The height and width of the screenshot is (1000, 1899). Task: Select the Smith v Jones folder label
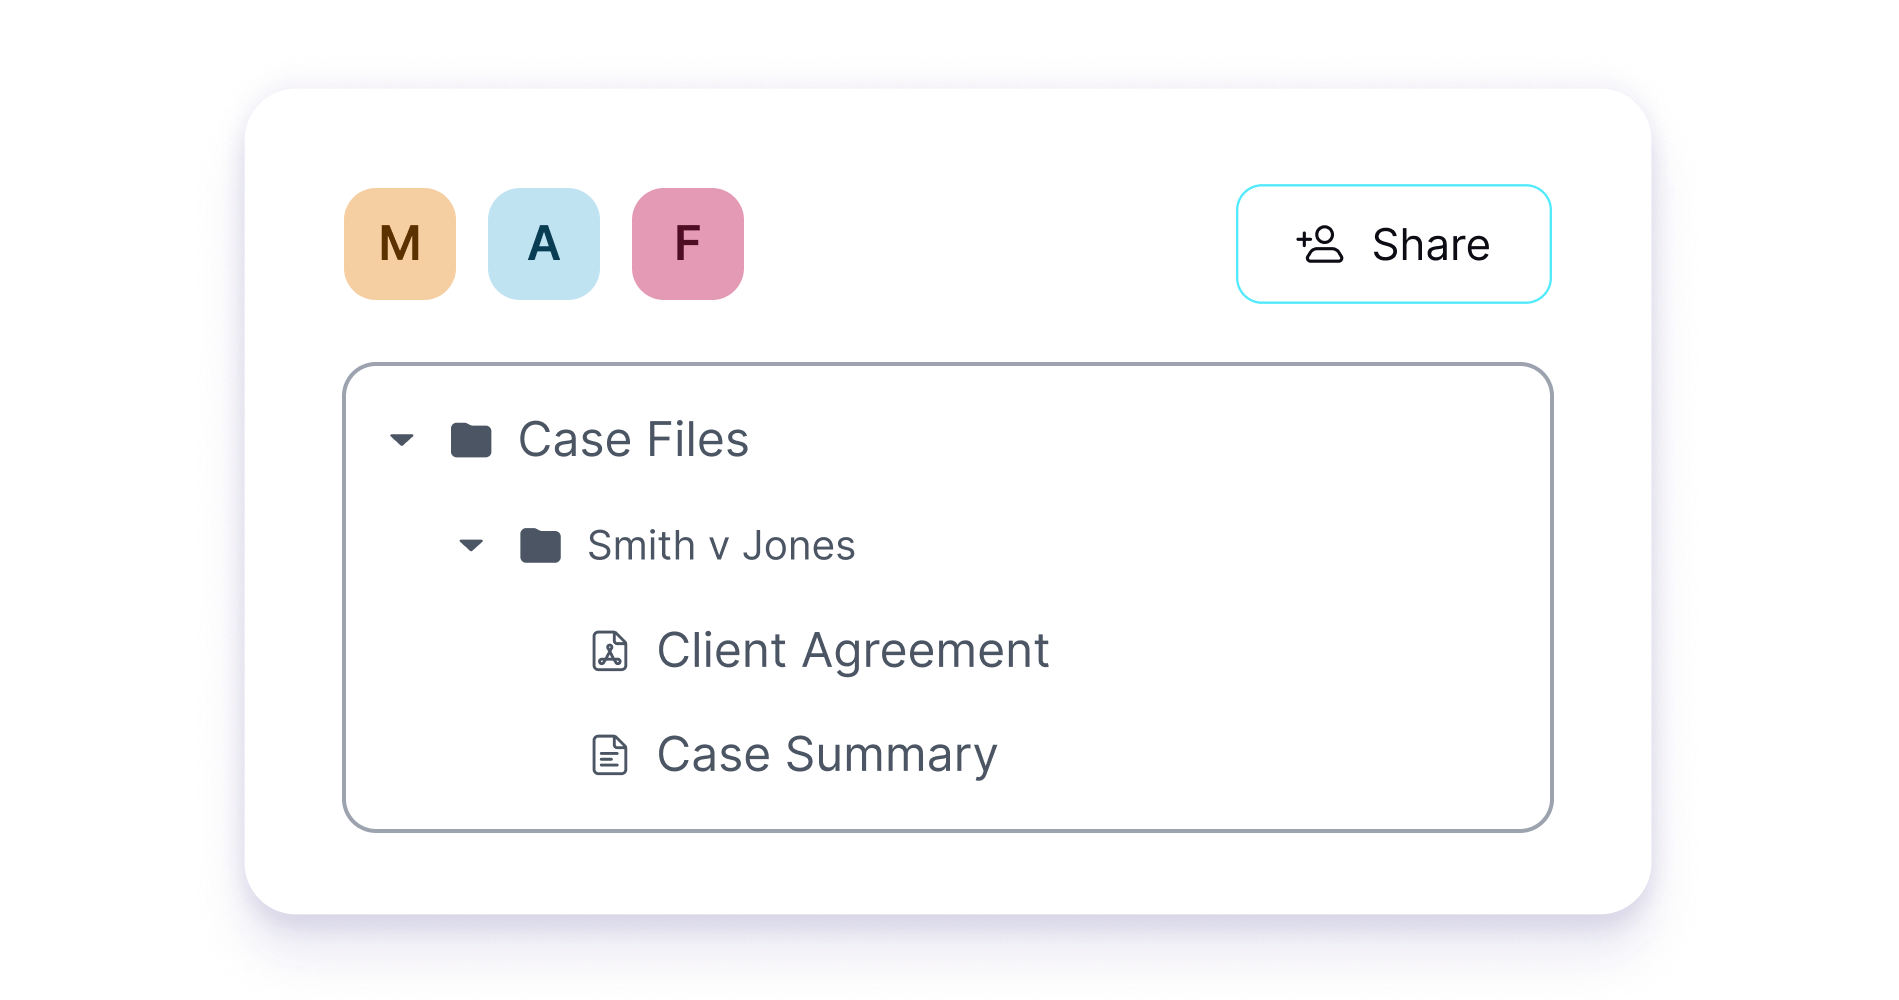(721, 546)
